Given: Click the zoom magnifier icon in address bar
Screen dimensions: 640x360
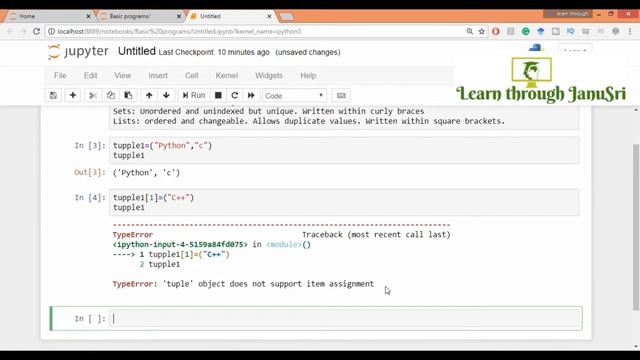Looking at the screenshot, I should pyautogui.click(x=470, y=31).
